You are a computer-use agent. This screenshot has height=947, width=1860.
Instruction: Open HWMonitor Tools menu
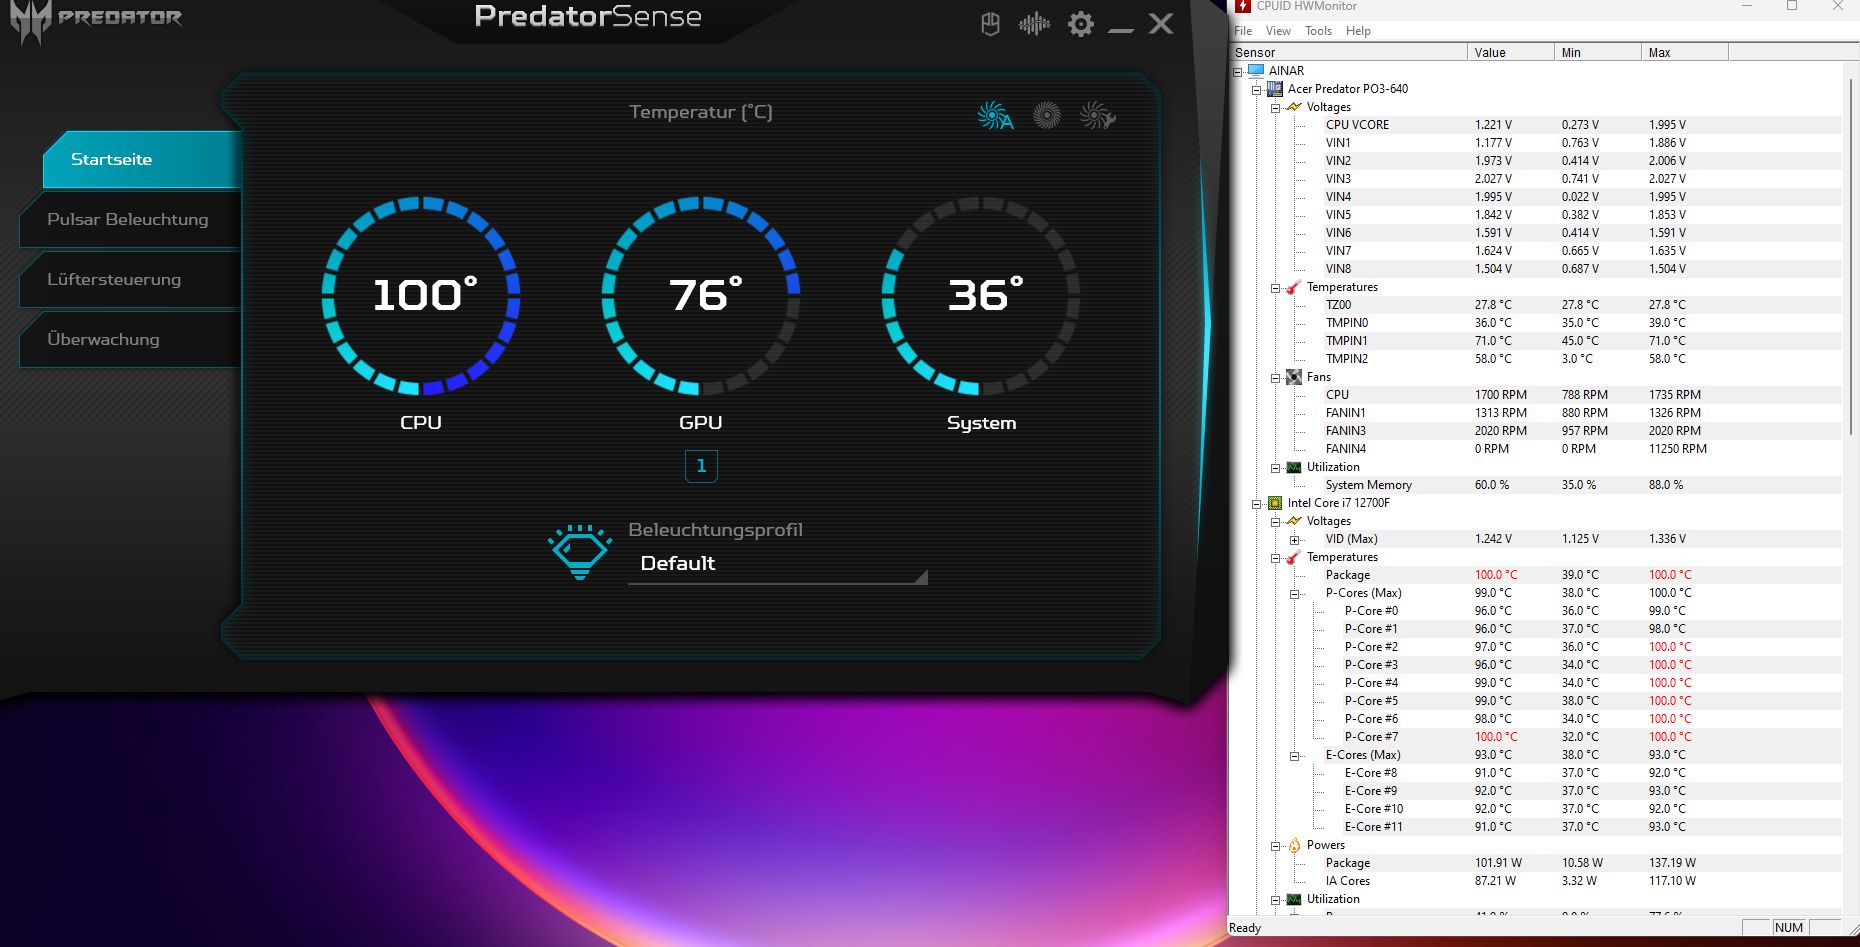(1318, 31)
